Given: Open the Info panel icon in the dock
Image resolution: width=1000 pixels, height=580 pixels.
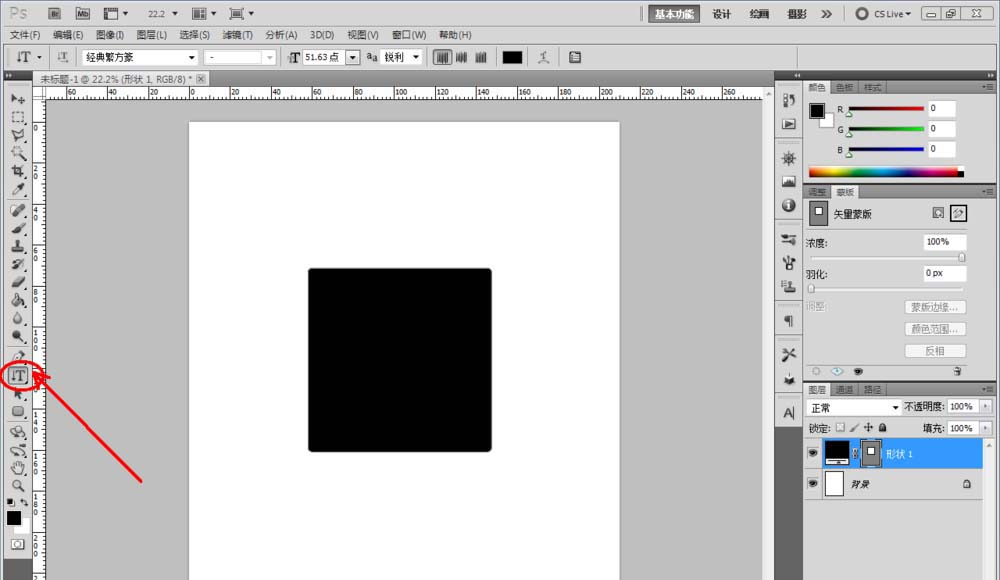Looking at the screenshot, I should click(789, 205).
